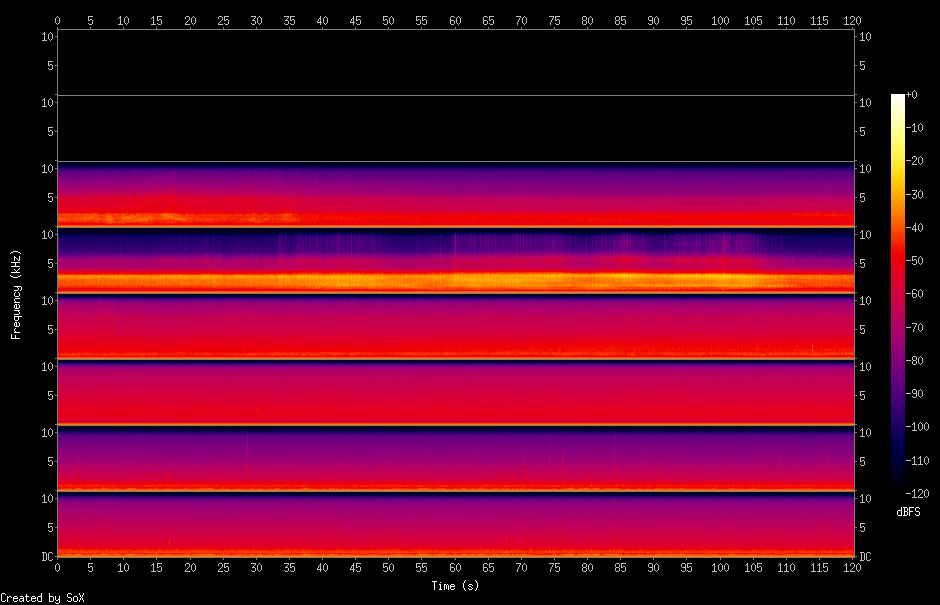Click the color scale bar for dBFS

(897, 293)
